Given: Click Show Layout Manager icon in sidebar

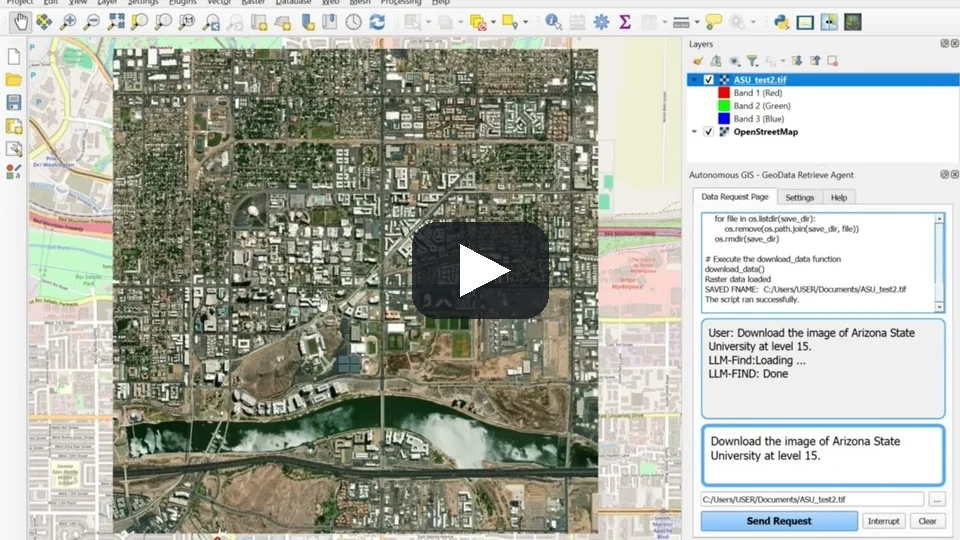Looking at the screenshot, I should [13, 149].
